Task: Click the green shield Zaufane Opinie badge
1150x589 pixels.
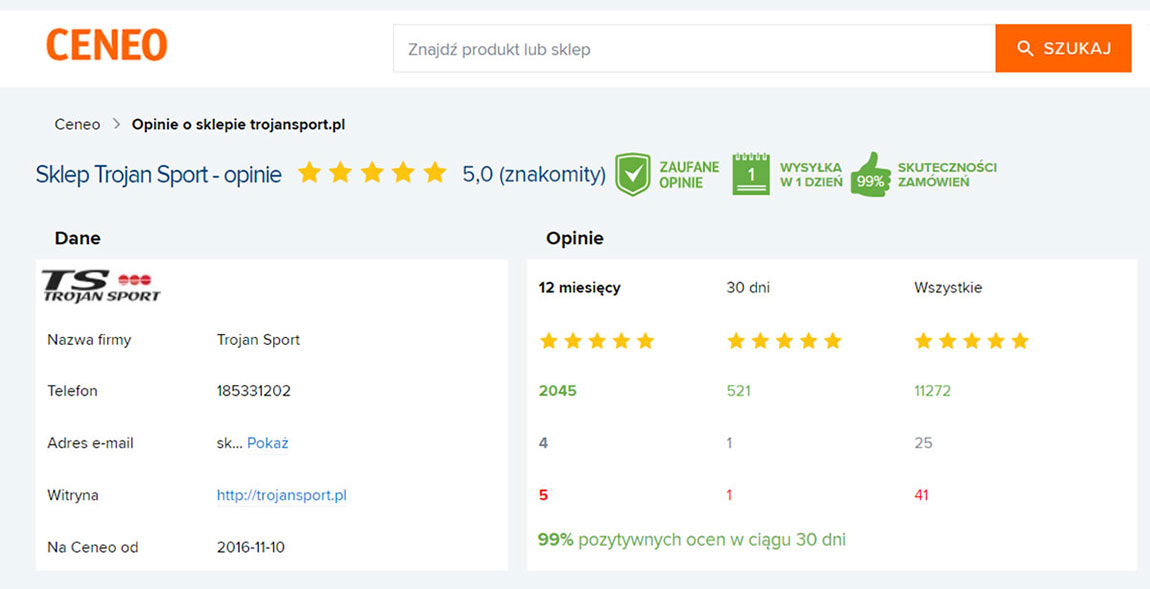Action: point(632,175)
